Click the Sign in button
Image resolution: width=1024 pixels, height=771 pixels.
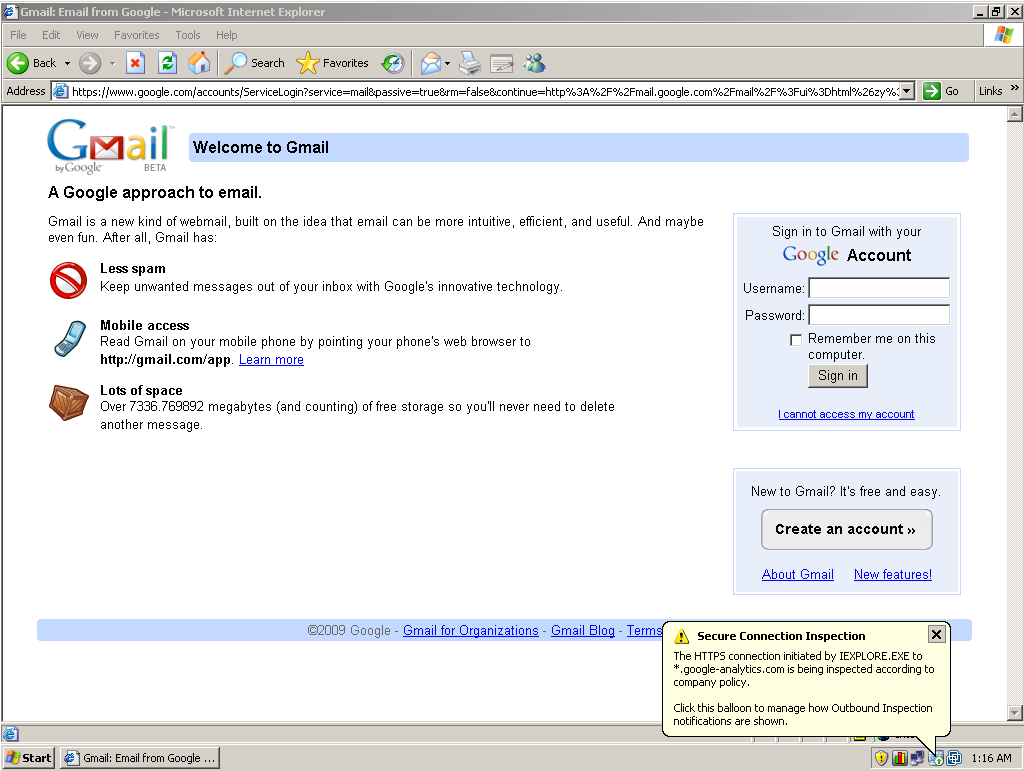click(x=838, y=376)
